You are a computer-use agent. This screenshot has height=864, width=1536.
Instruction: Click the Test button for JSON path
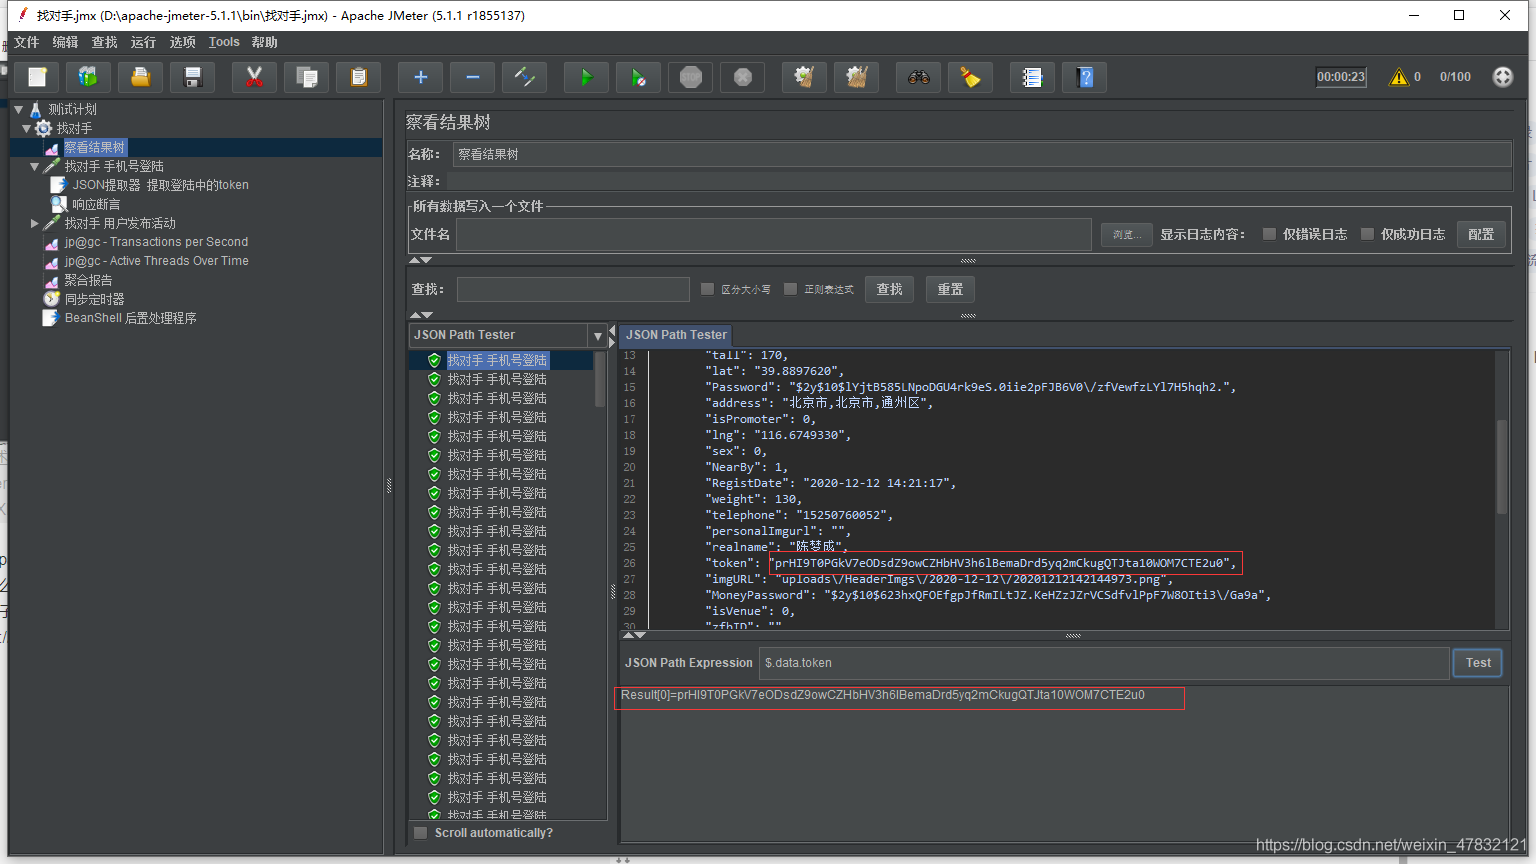(1478, 663)
